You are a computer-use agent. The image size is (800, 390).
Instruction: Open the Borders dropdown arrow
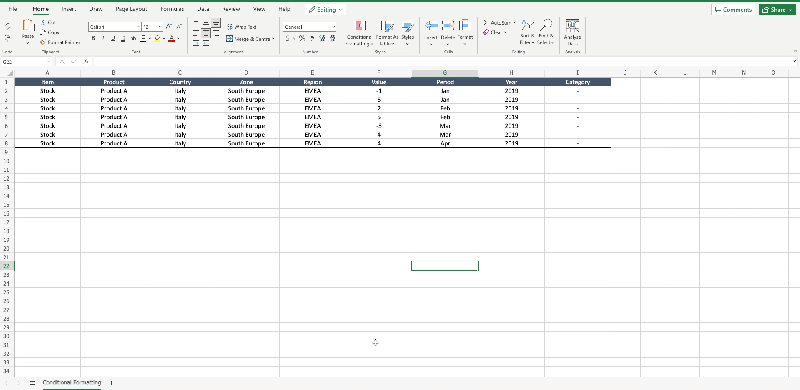click(149, 38)
